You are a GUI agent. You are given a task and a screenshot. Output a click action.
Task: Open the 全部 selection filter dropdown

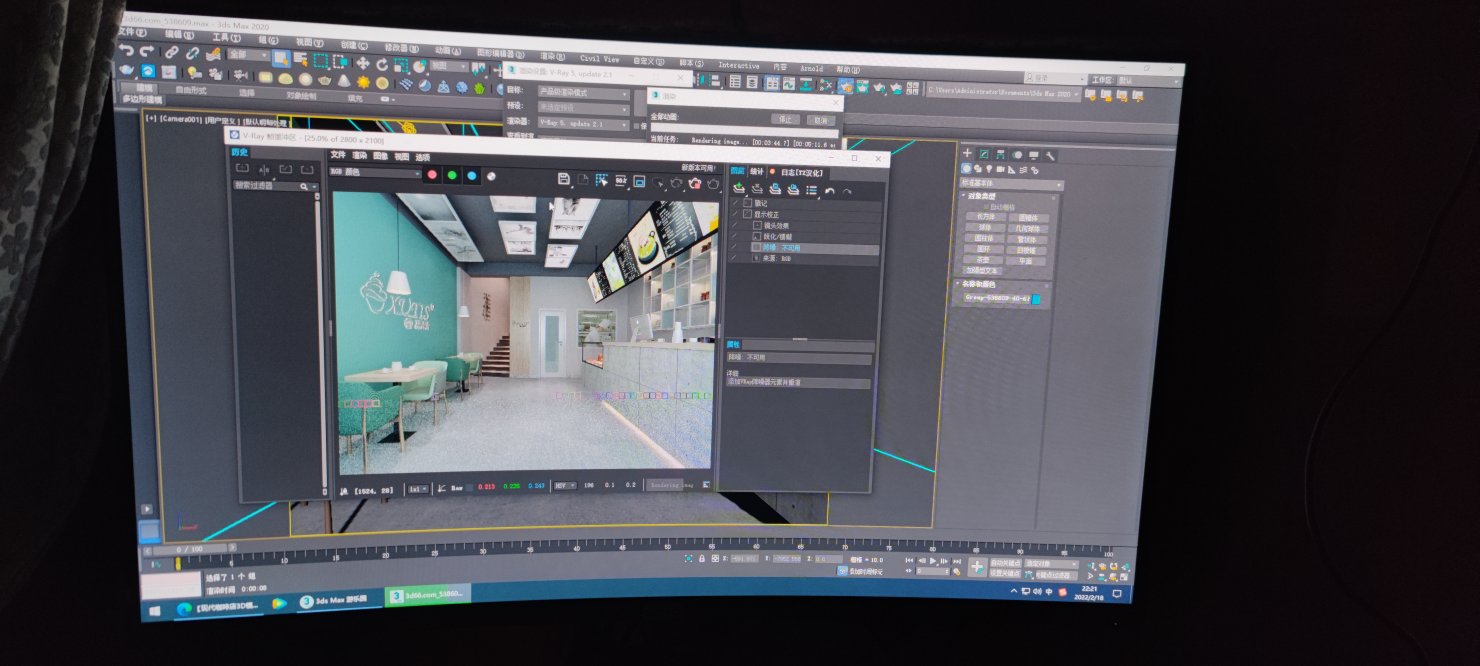click(246, 54)
